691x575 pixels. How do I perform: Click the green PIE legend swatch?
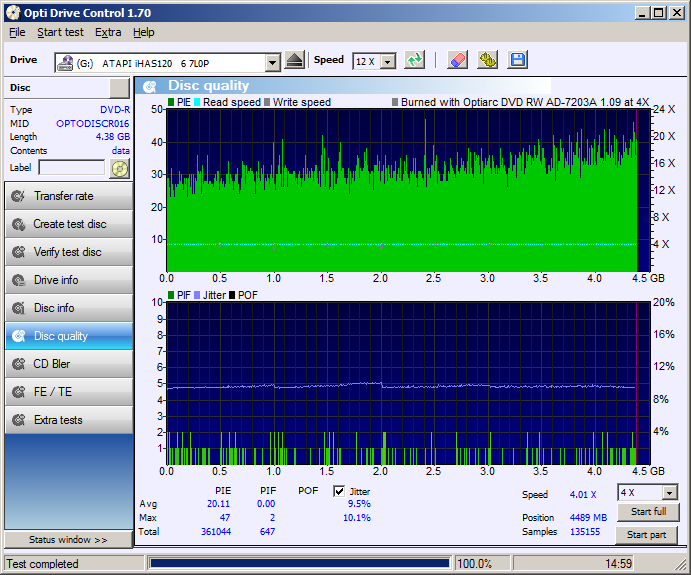[171, 102]
